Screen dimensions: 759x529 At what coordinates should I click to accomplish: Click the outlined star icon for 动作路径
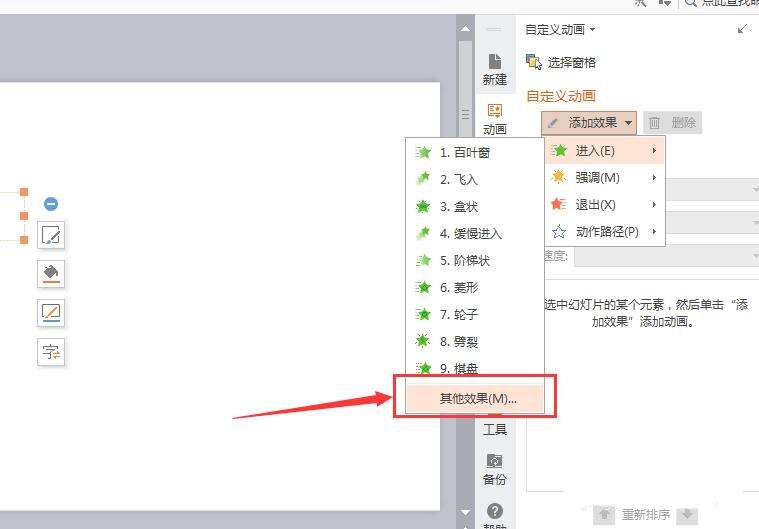559,231
